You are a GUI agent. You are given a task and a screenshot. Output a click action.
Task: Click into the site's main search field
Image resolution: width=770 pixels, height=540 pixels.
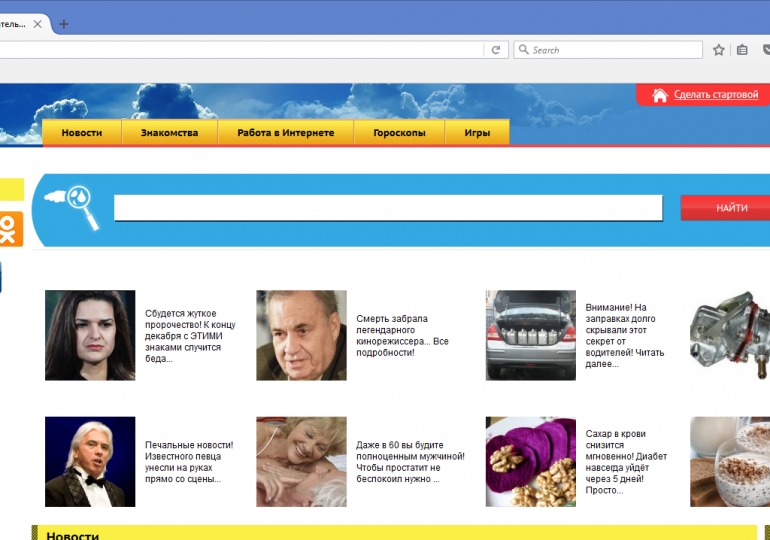388,208
